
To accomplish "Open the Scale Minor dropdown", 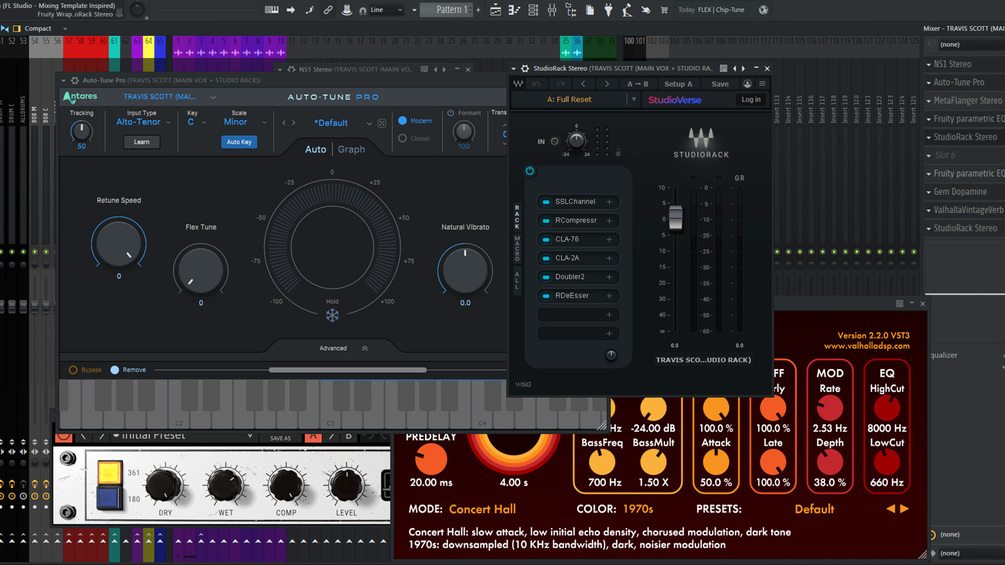I will pyautogui.click(x=245, y=122).
